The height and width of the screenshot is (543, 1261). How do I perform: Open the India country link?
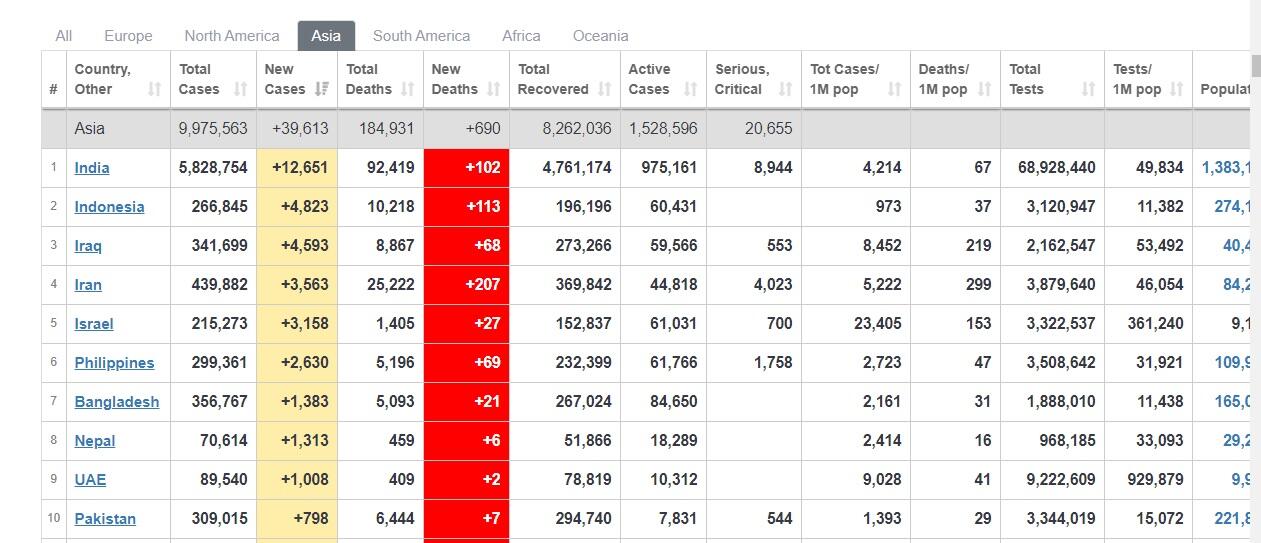pyautogui.click(x=92, y=168)
